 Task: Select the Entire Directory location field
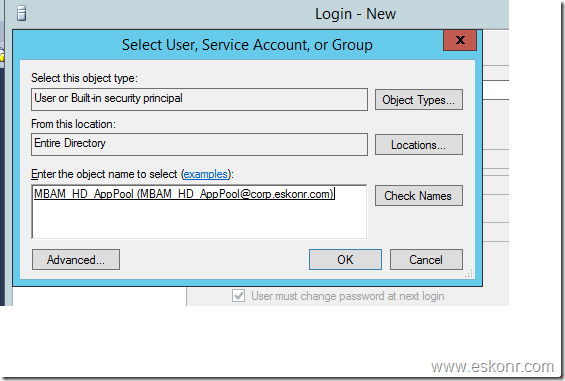coord(199,144)
